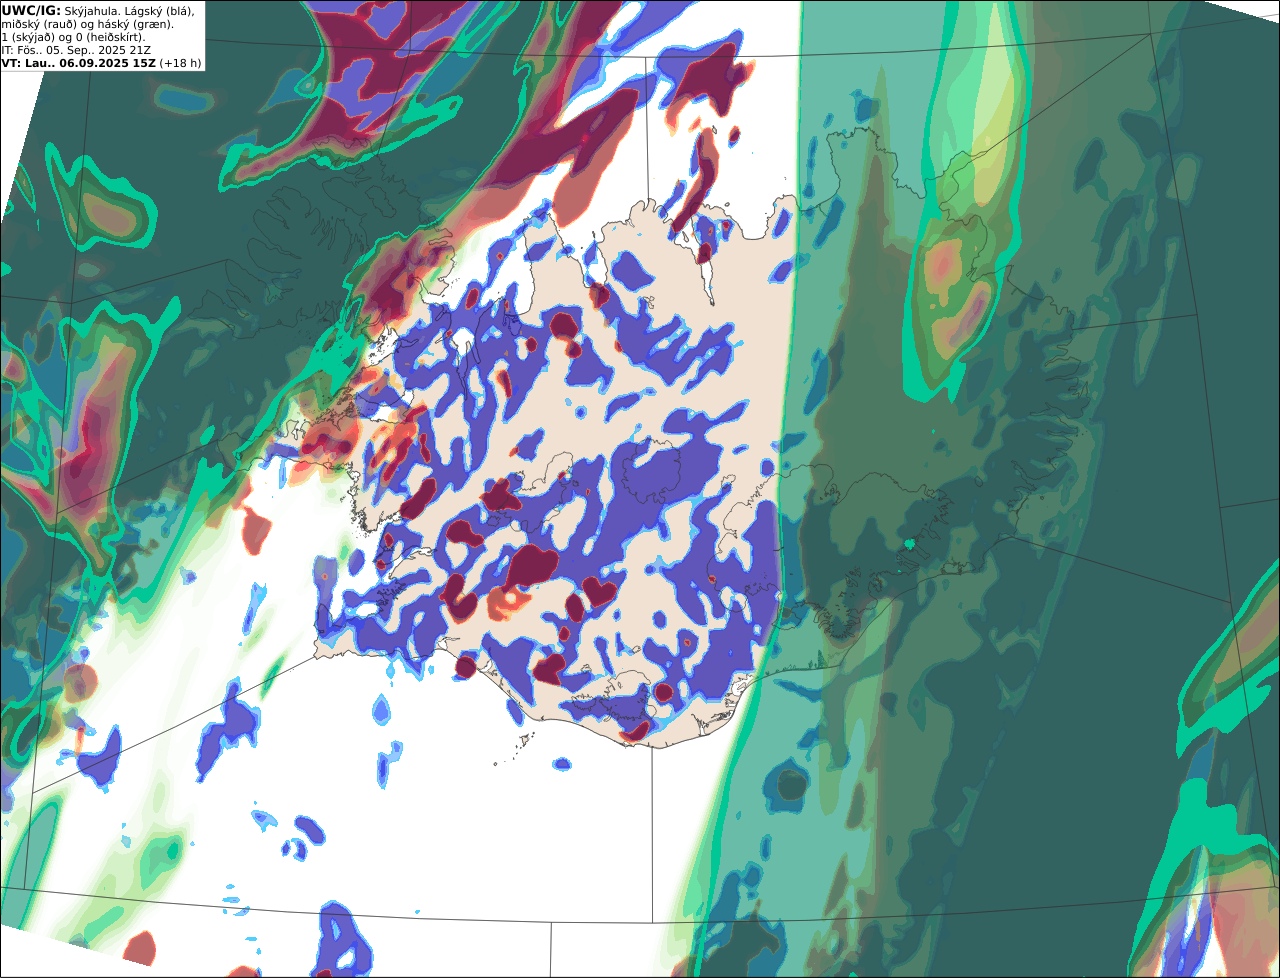This screenshot has width=1280, height=978.
Task: Click the 'UWC/IG:' bold heading
Action: 31,10
